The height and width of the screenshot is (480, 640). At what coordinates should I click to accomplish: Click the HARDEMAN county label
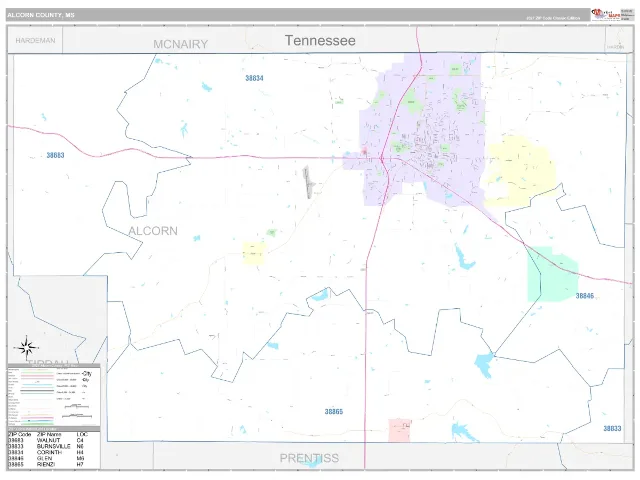[x=35, y=40]
